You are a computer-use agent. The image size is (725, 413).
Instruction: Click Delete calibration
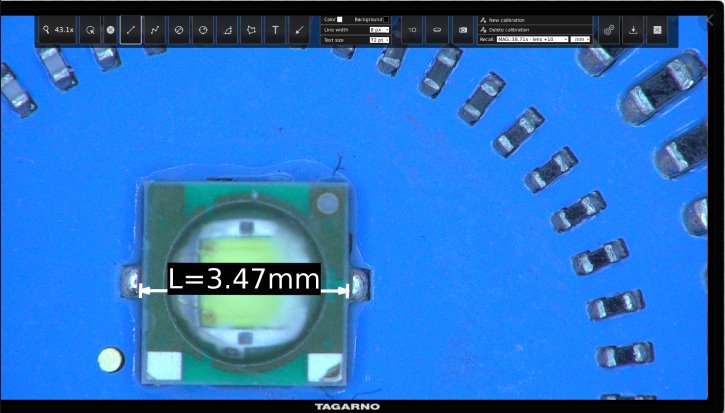point(510,30)
